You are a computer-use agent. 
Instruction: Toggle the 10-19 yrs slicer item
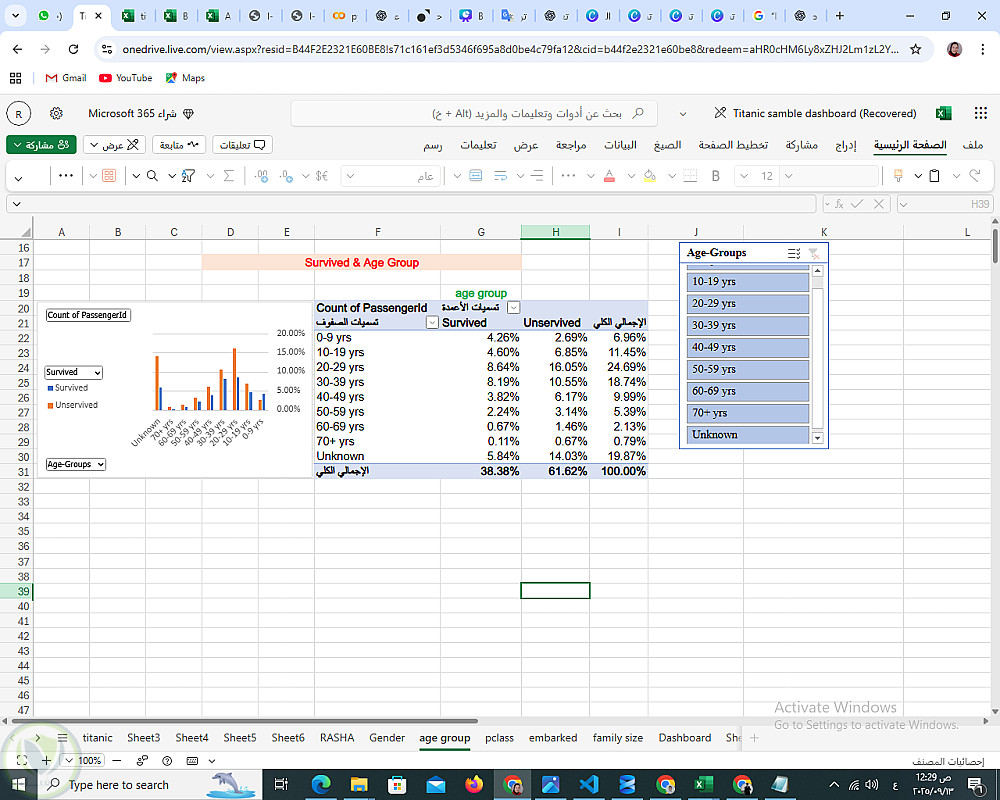(x=747, y=282)
